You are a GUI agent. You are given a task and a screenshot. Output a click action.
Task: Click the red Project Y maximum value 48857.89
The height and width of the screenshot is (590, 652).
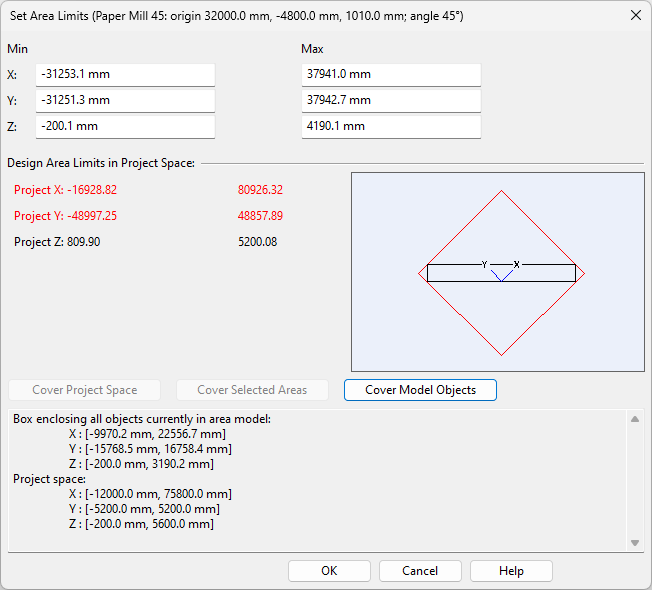(260, 216)
